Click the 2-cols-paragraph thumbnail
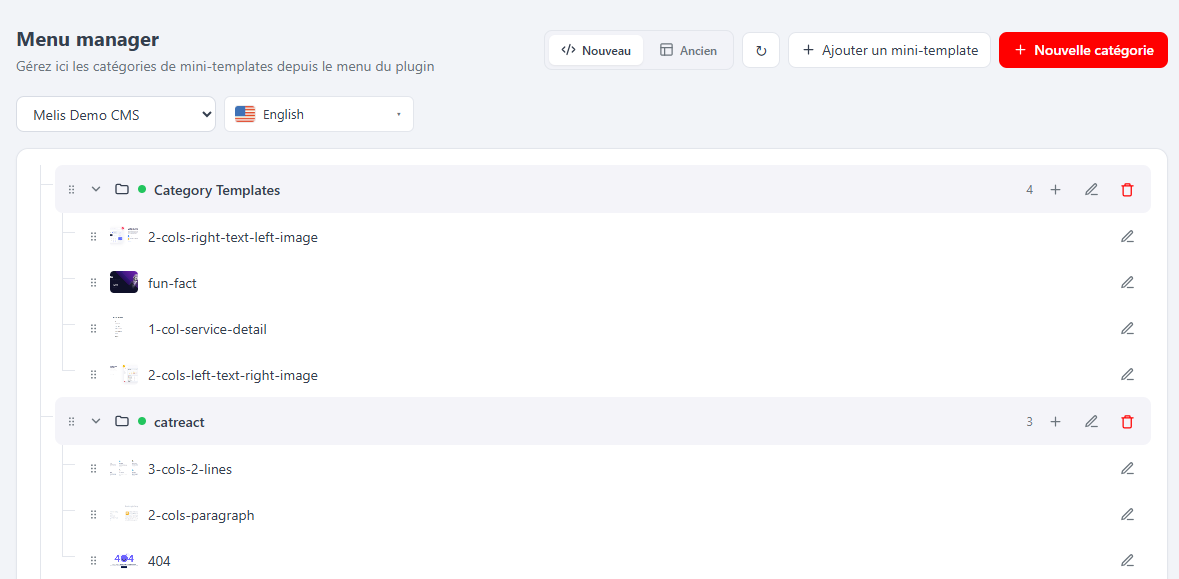The height and width of the screenshot is (579, 1179). (123, 515)
